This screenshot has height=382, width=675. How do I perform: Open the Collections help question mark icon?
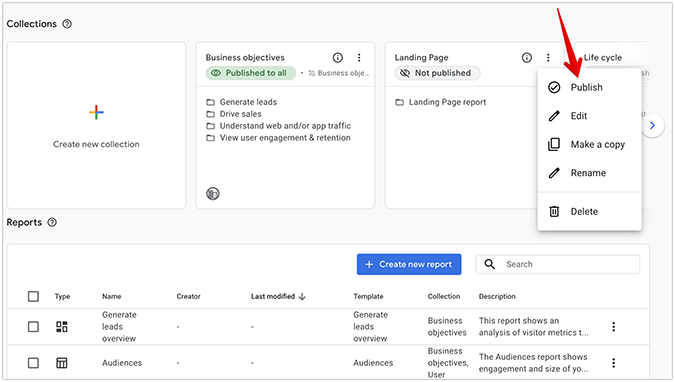pos(67,24)
